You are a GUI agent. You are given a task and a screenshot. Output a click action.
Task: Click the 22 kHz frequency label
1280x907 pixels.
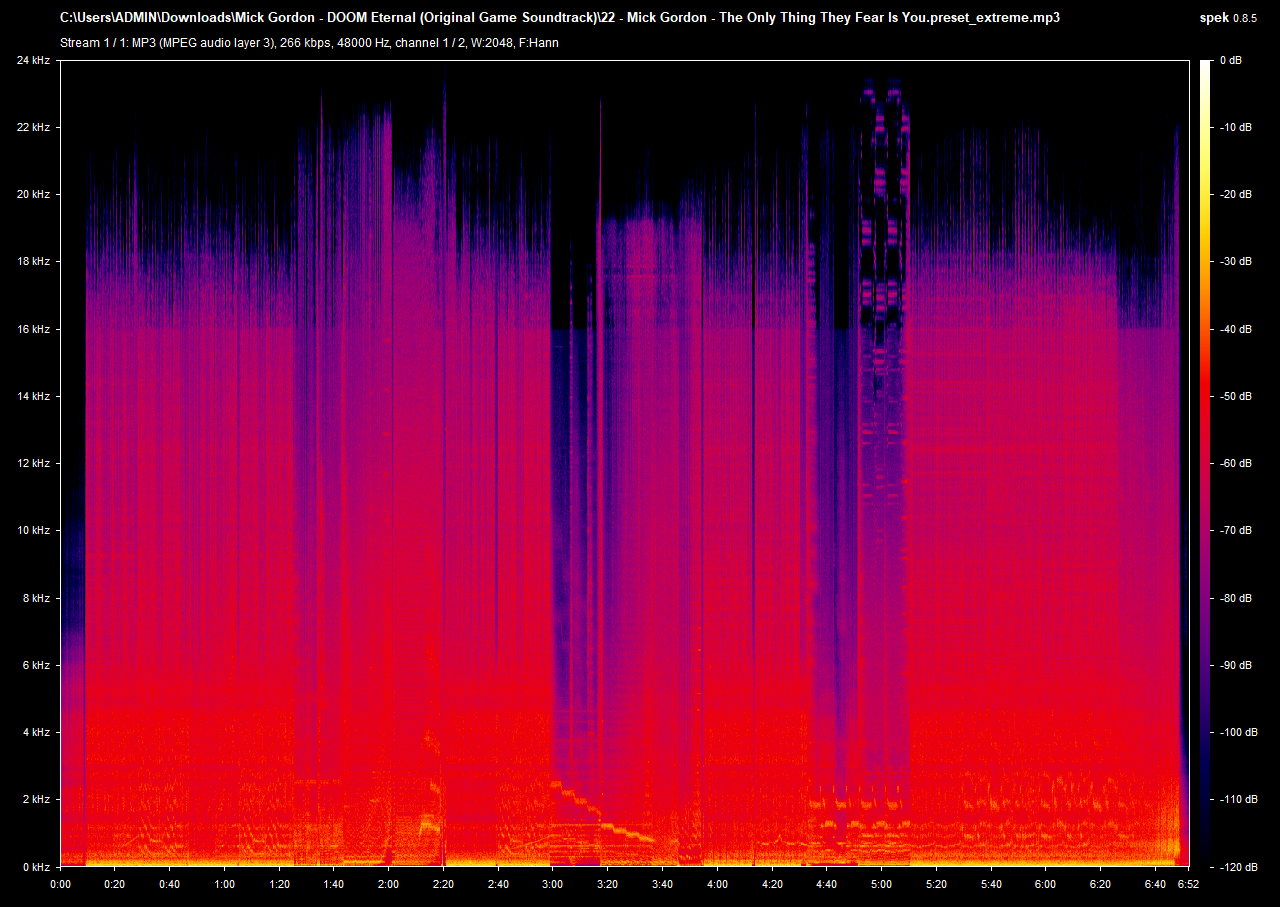pos(33,127)
